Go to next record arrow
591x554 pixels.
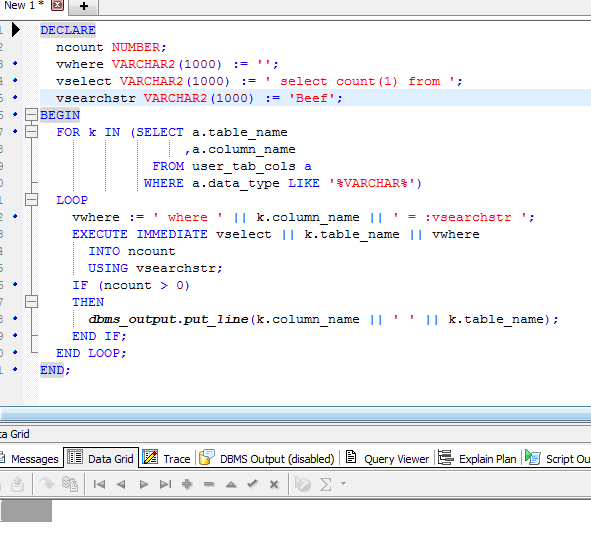tap(143, 484)
